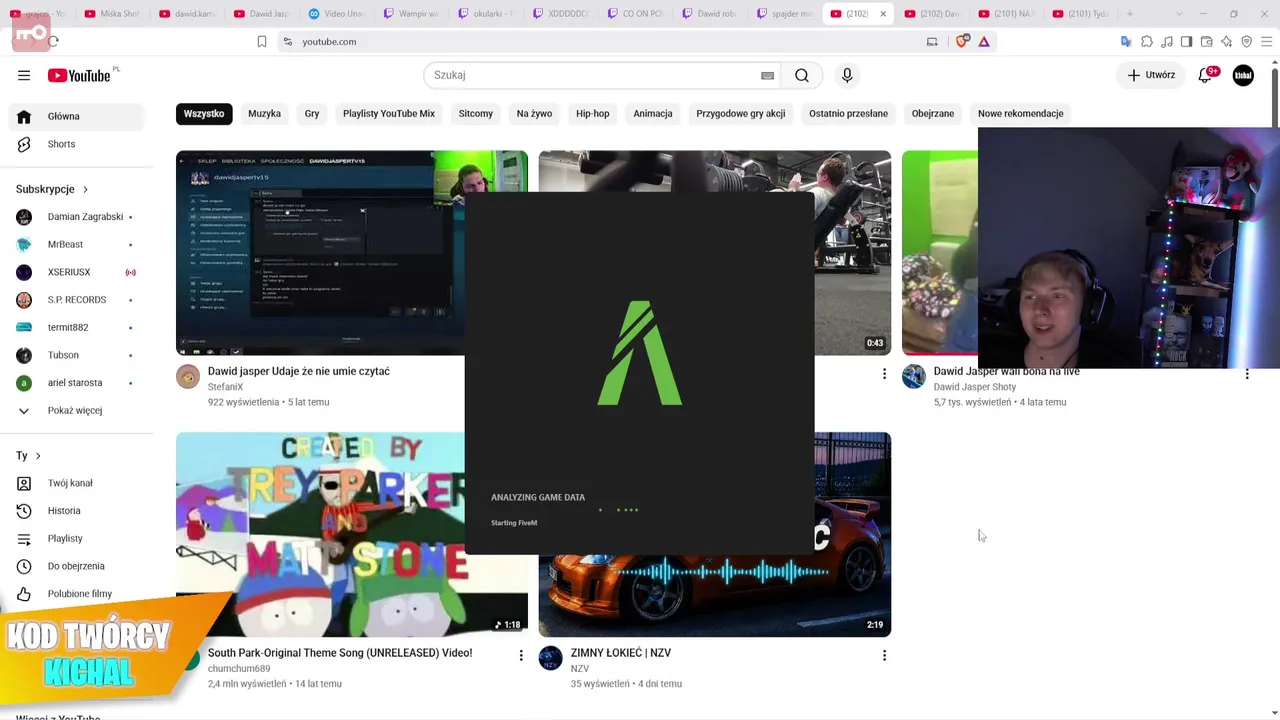
Task: Open the StefaniX channel avatar
Action: click(x=188, y=376)
